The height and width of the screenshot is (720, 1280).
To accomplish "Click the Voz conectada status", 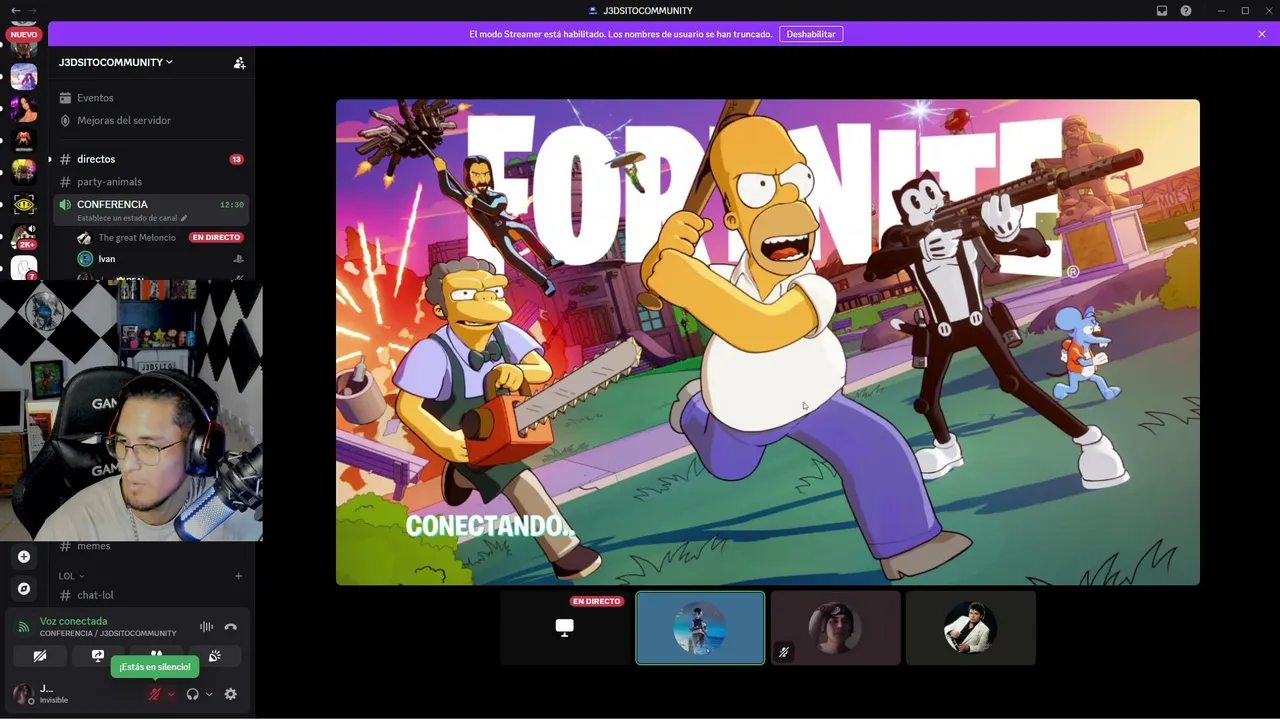I will tap(73, 621).
